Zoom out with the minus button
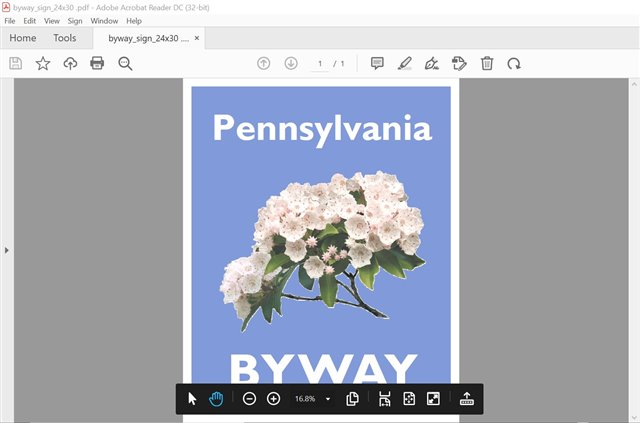This screenshot has width=640, height=423. coord(249,399)
